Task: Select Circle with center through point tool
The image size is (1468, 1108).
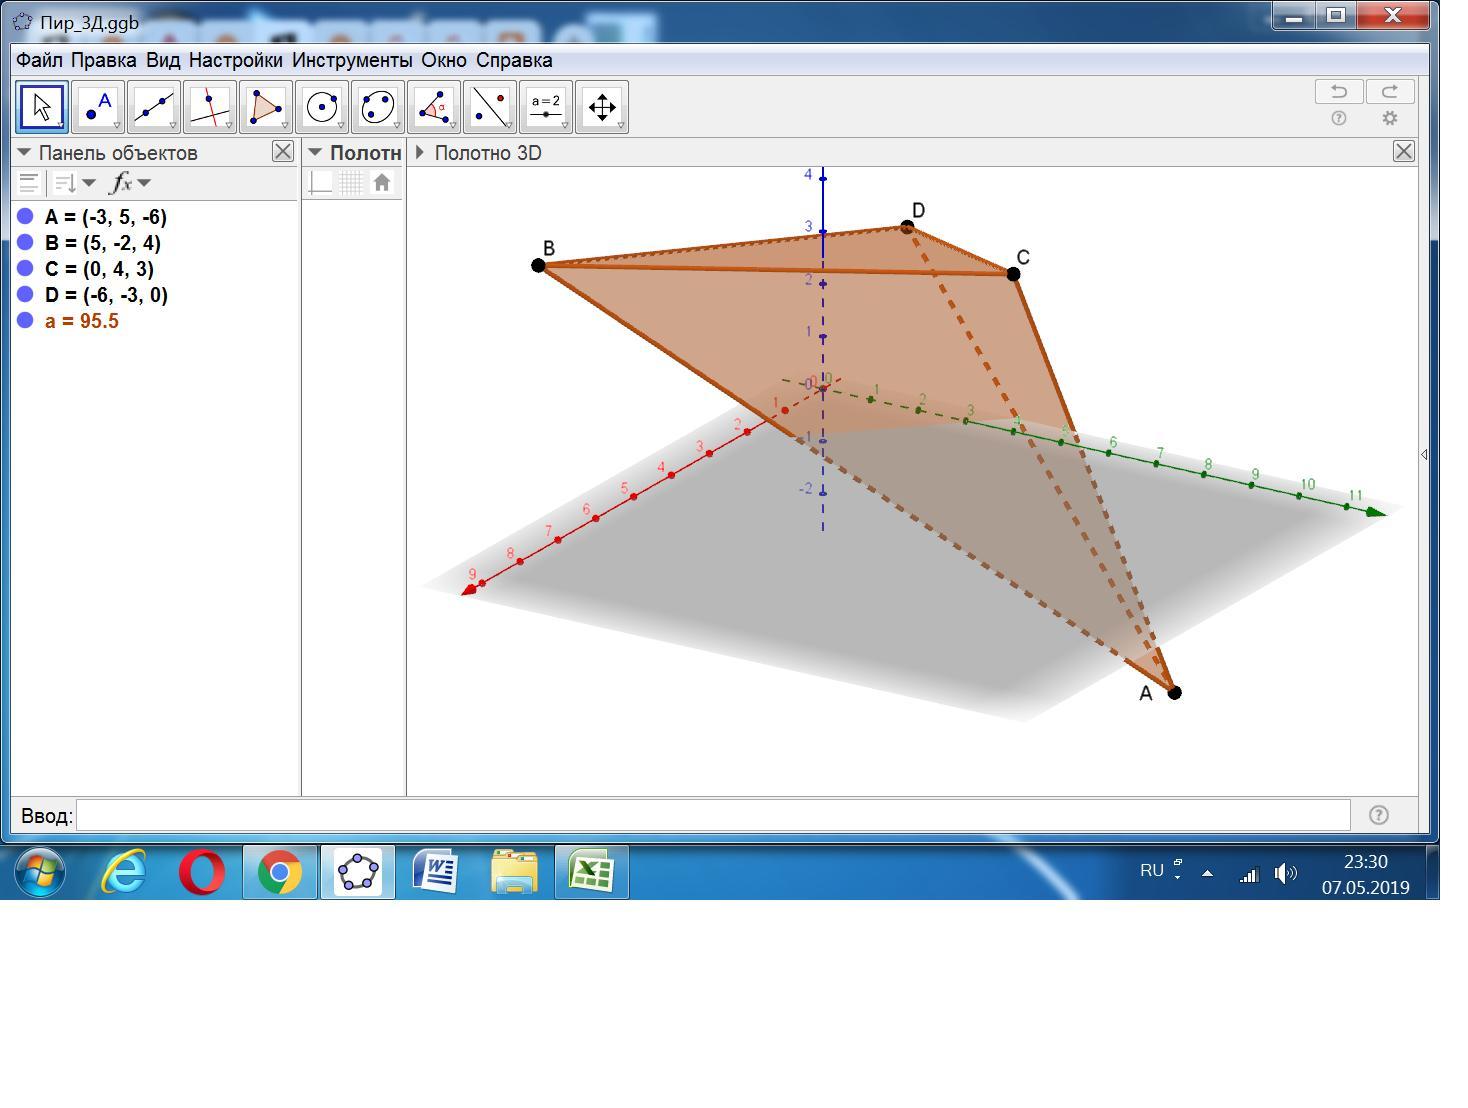Action: [322, 107]
